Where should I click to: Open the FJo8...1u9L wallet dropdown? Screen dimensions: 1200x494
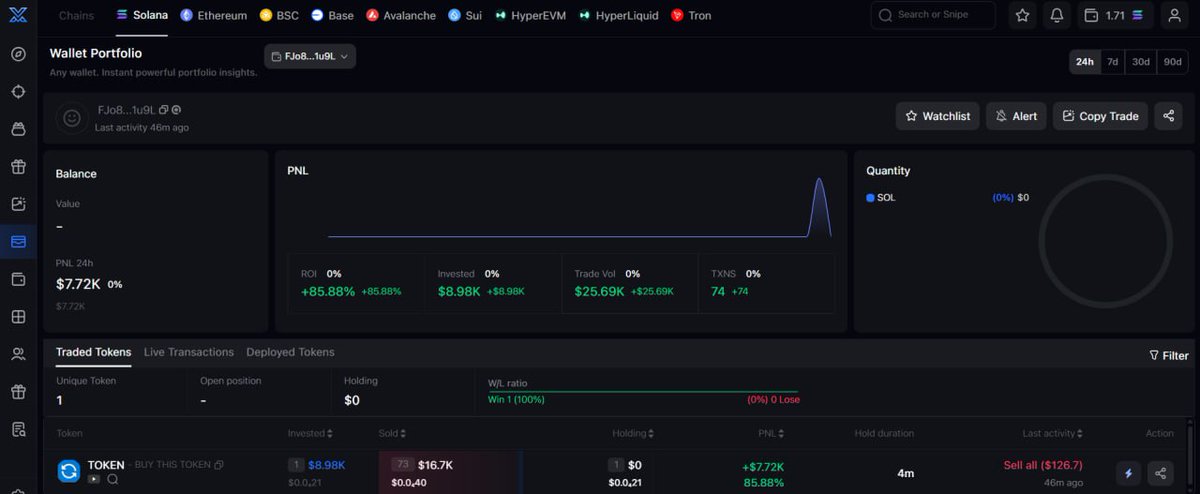[x=310, y=57]
